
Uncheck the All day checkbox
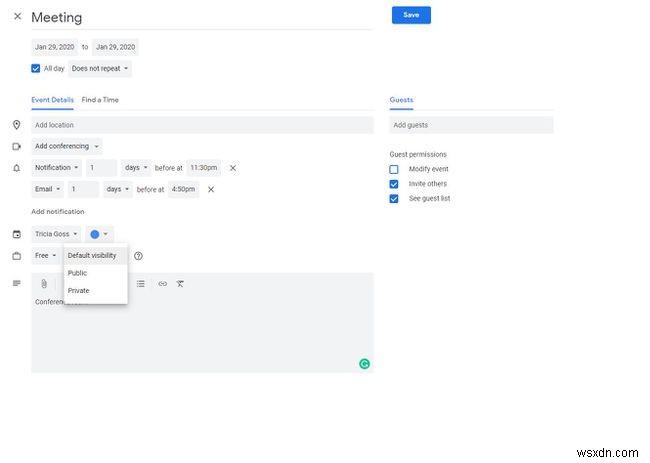click(x=36, y=68)
